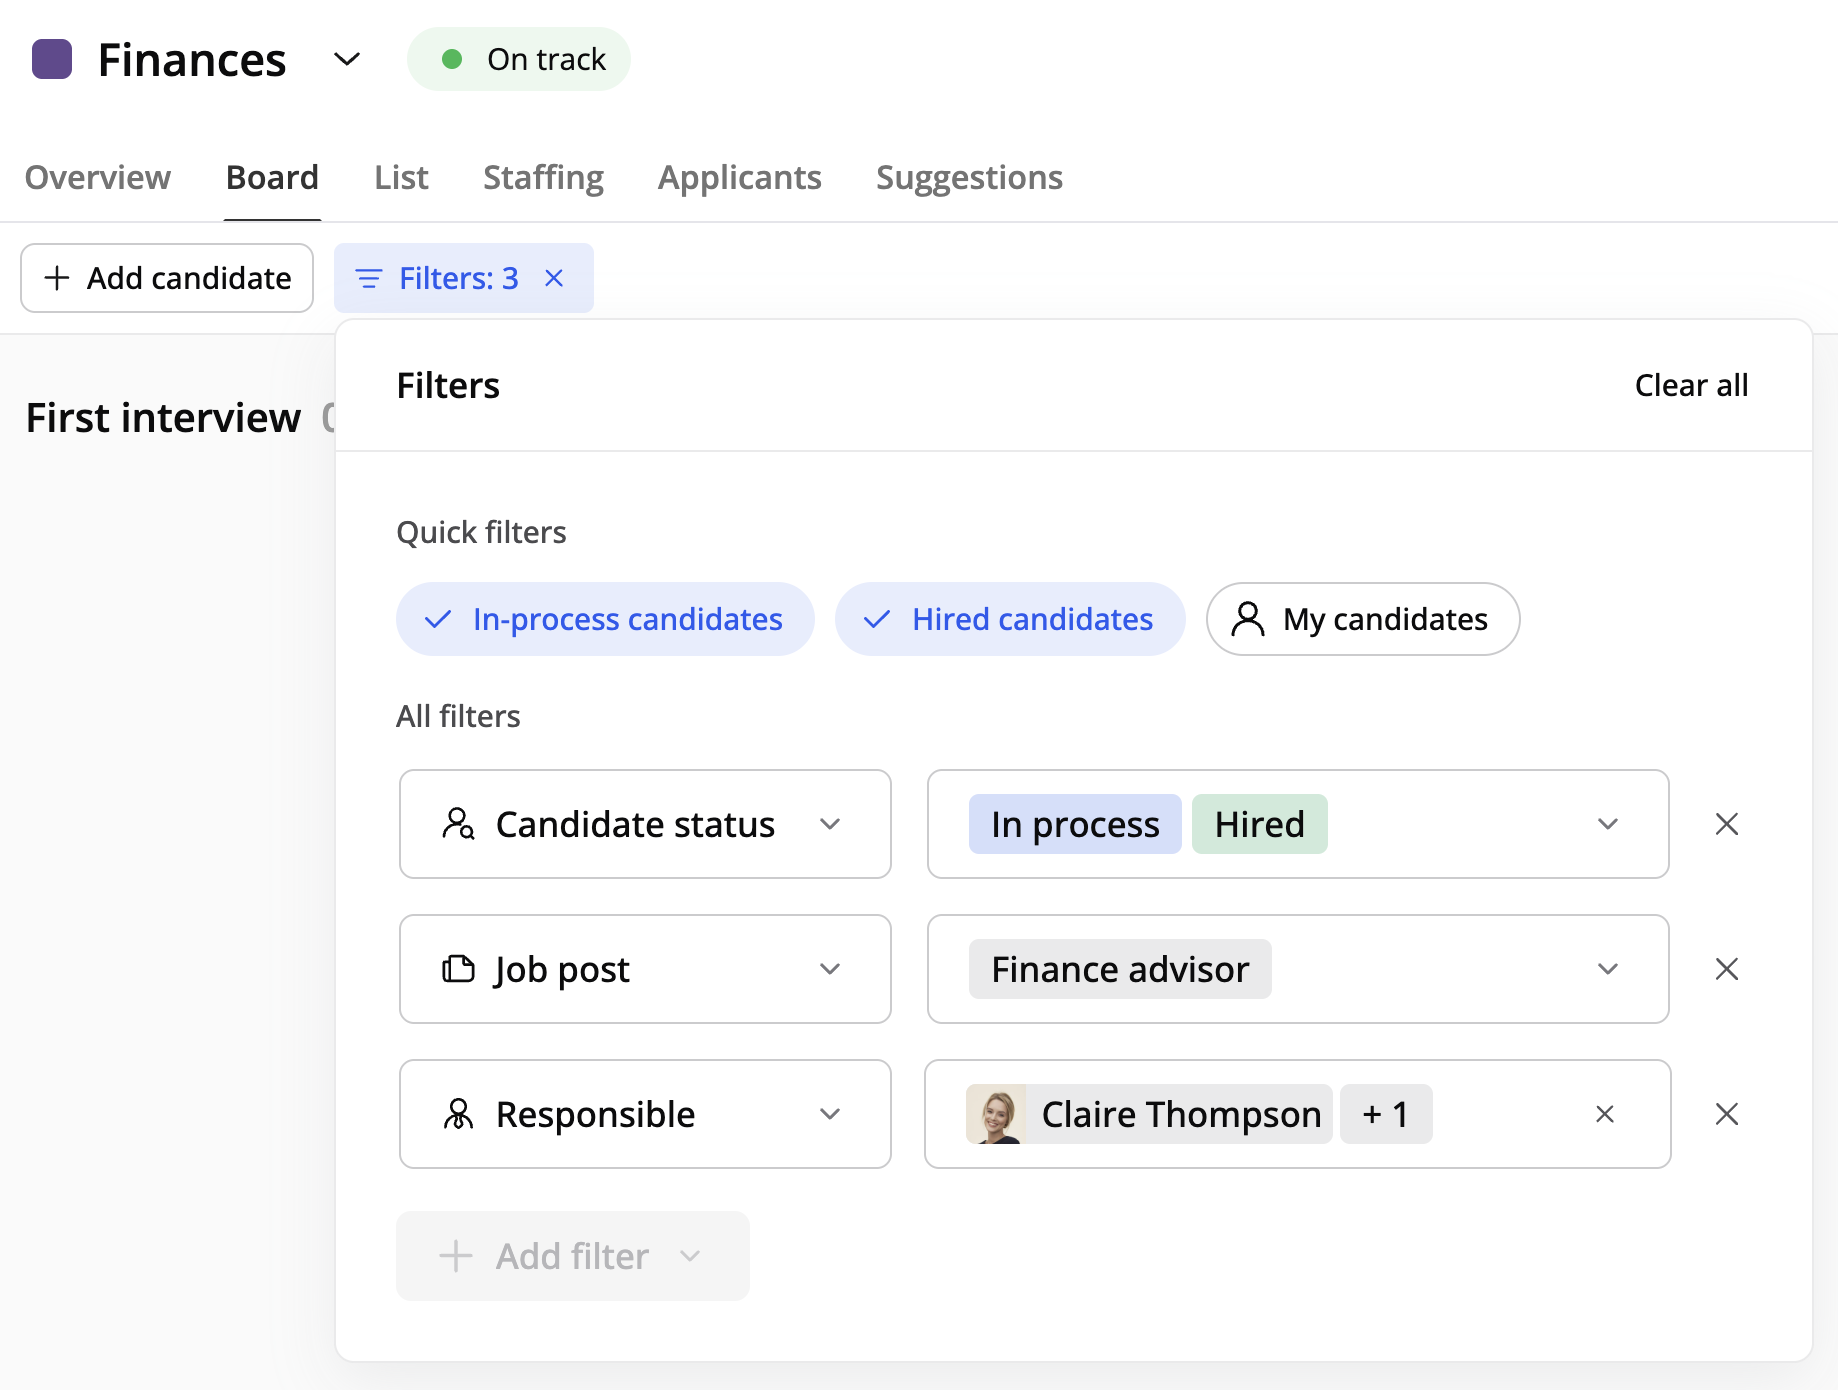Expand the Finances project chevron

coord(346,59)
